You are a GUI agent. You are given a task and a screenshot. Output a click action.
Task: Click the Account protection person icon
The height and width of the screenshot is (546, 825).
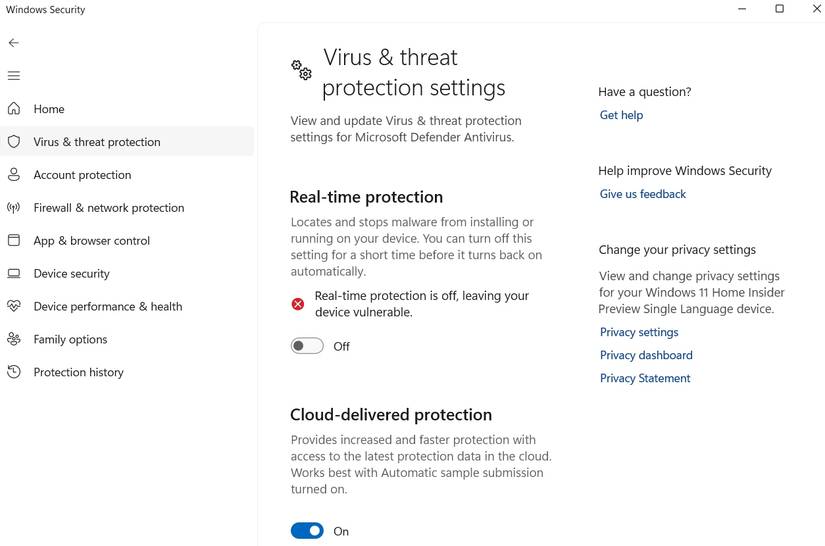click(14, 175)
